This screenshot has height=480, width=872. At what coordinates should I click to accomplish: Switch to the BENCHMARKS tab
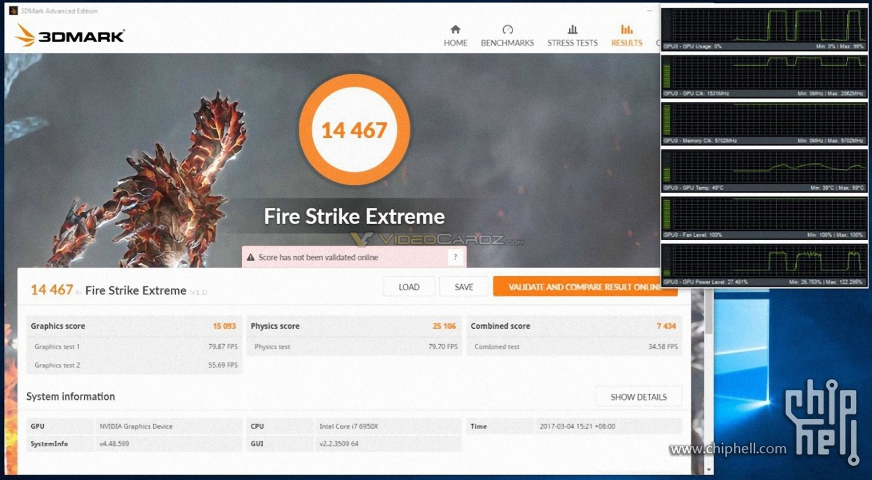507,43
